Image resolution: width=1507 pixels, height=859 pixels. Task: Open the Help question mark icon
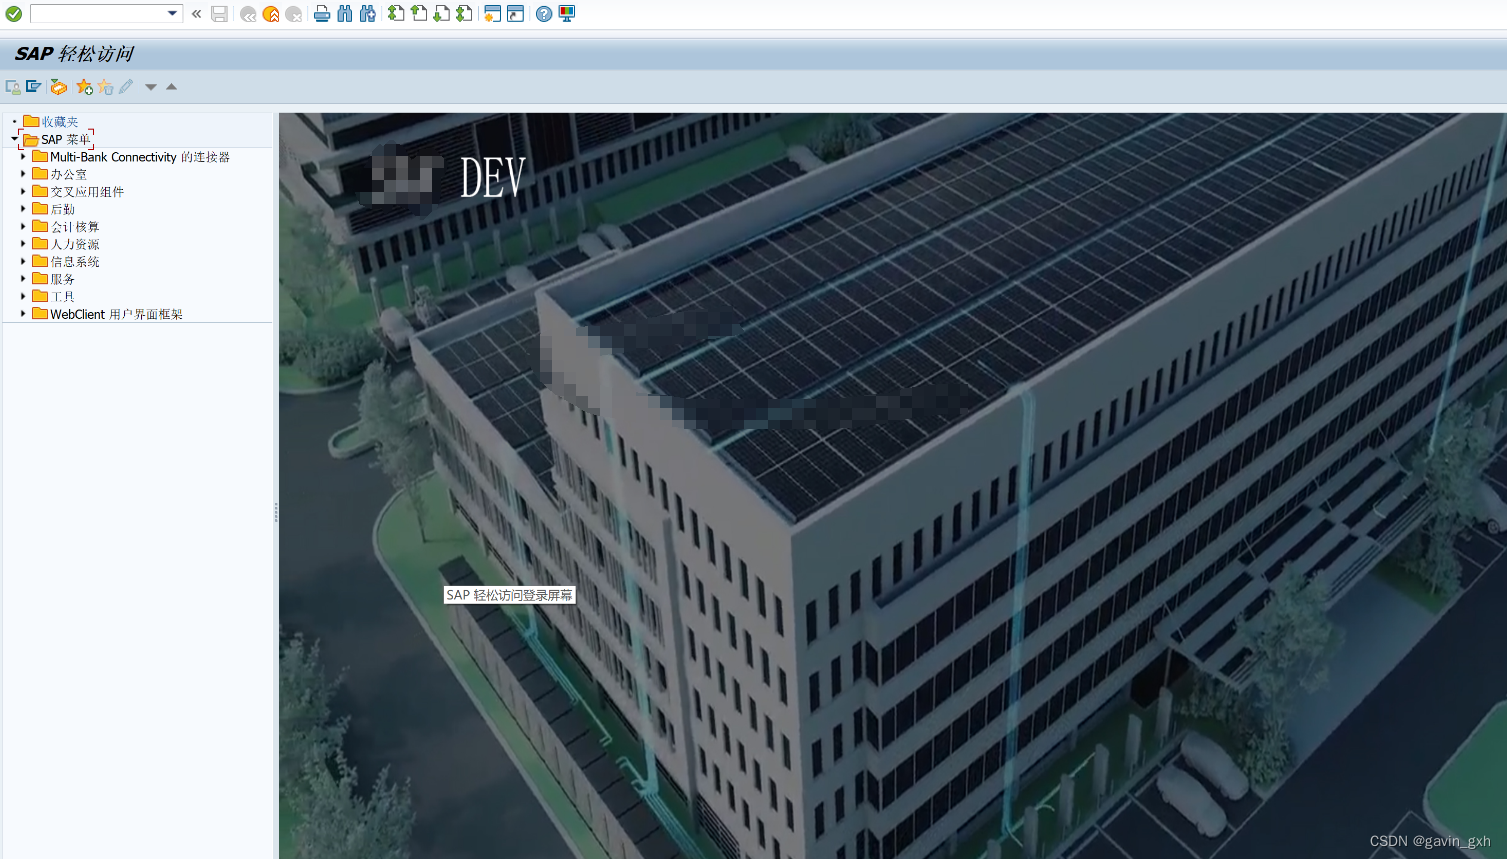pos(544,14)
